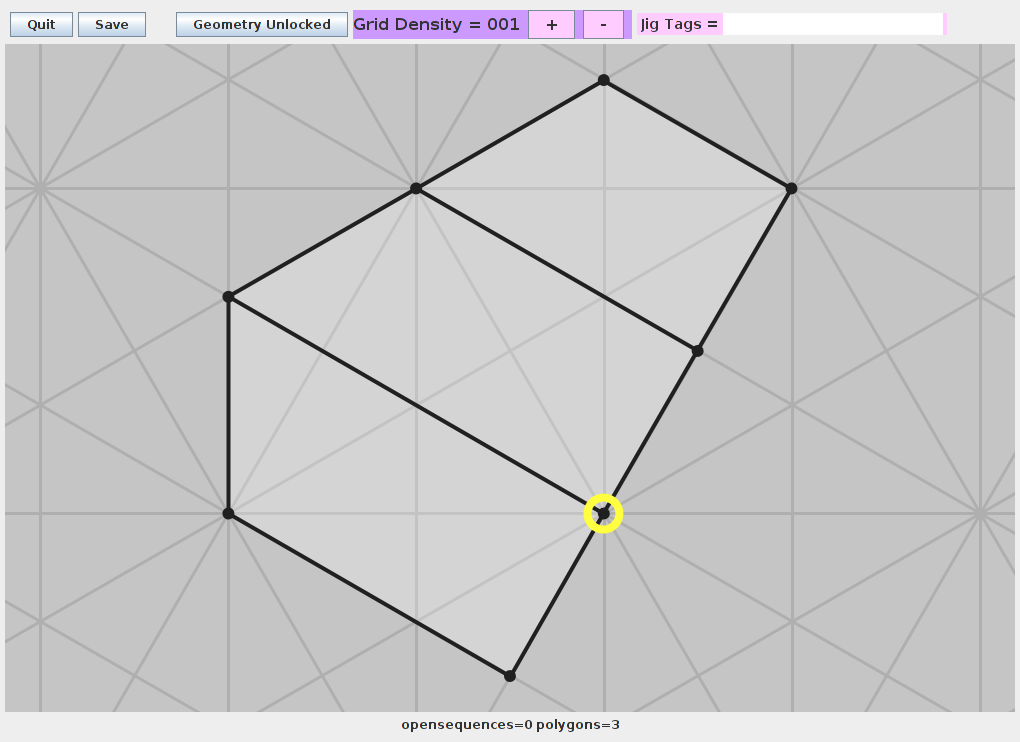Increase grid density with the plus button

[x=551, y=25]
